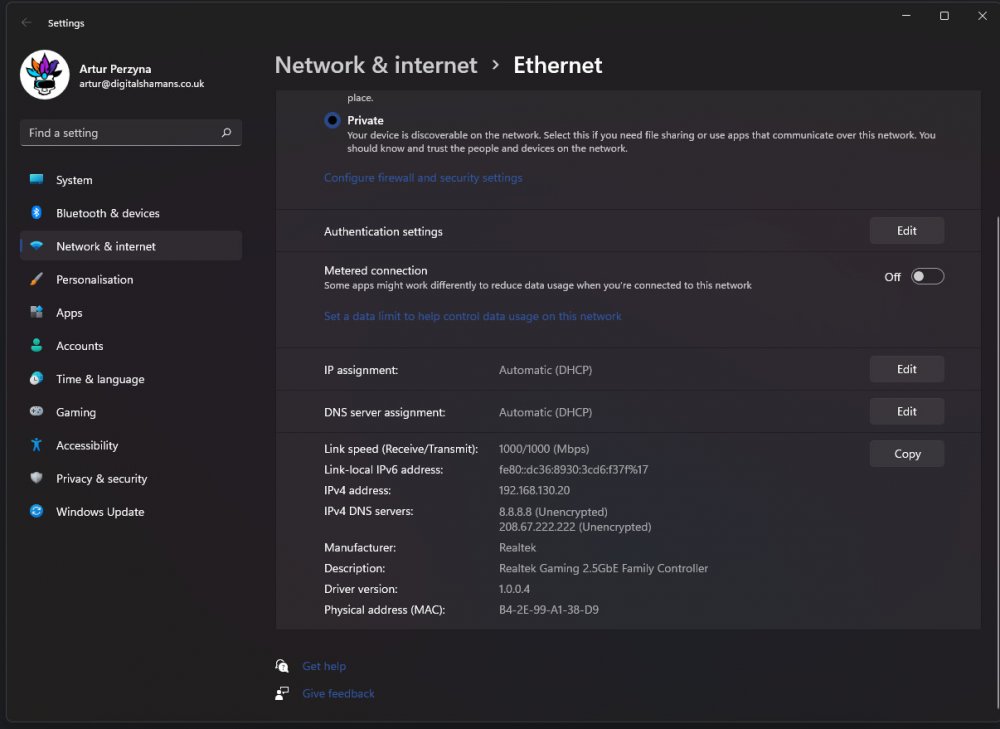Click the Get help headset icon
The image size is (1000, 729).
[282, 666]
